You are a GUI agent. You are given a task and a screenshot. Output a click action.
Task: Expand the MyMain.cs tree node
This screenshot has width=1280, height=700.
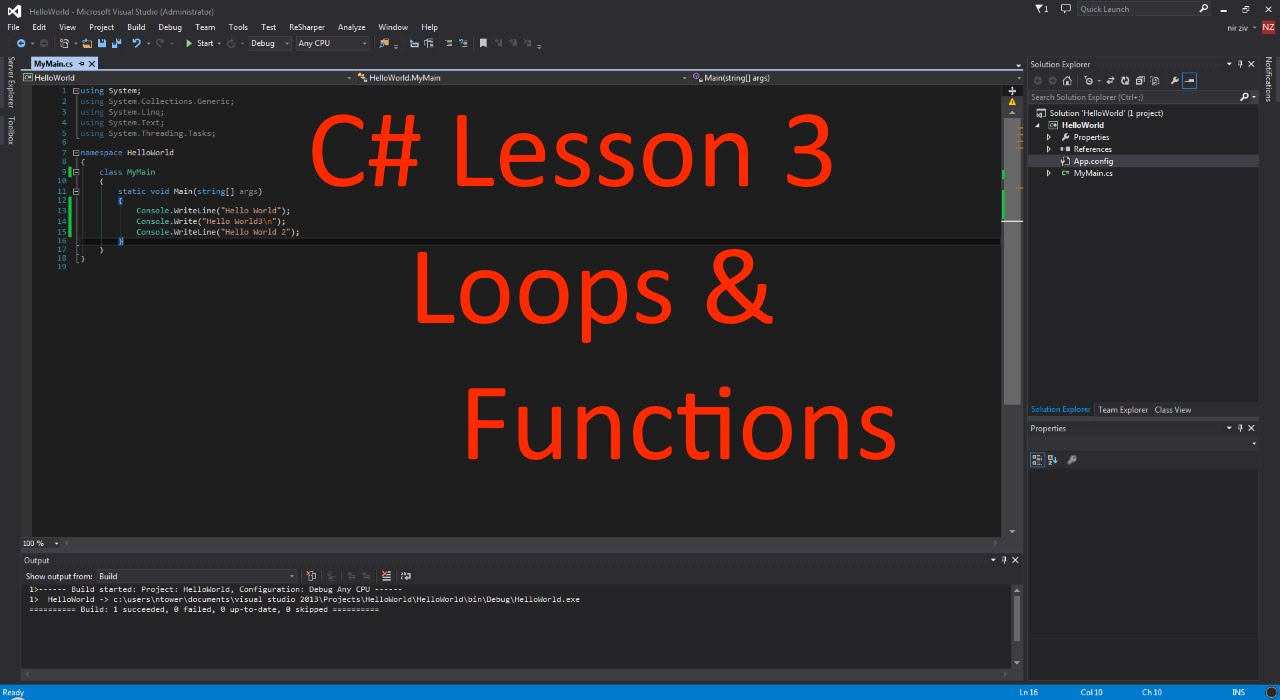(1049, 173)
